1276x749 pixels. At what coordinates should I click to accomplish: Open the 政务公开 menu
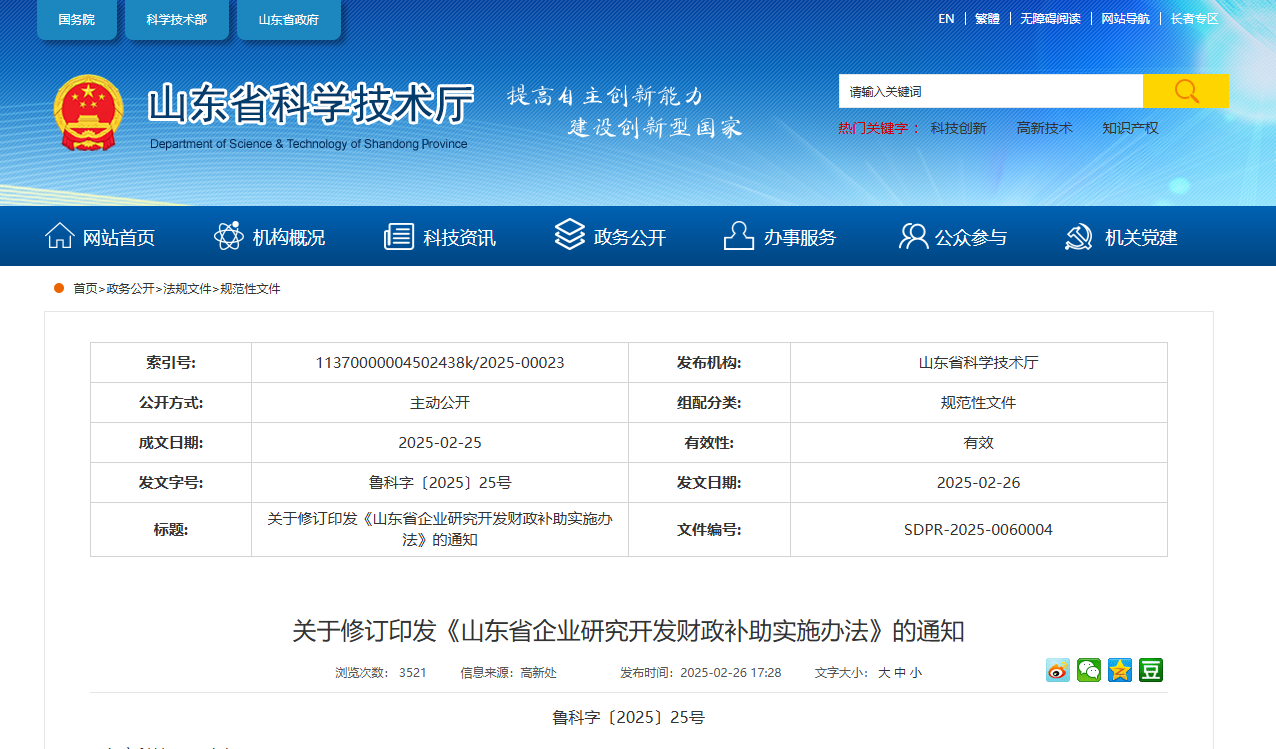(x=610, y=237)
